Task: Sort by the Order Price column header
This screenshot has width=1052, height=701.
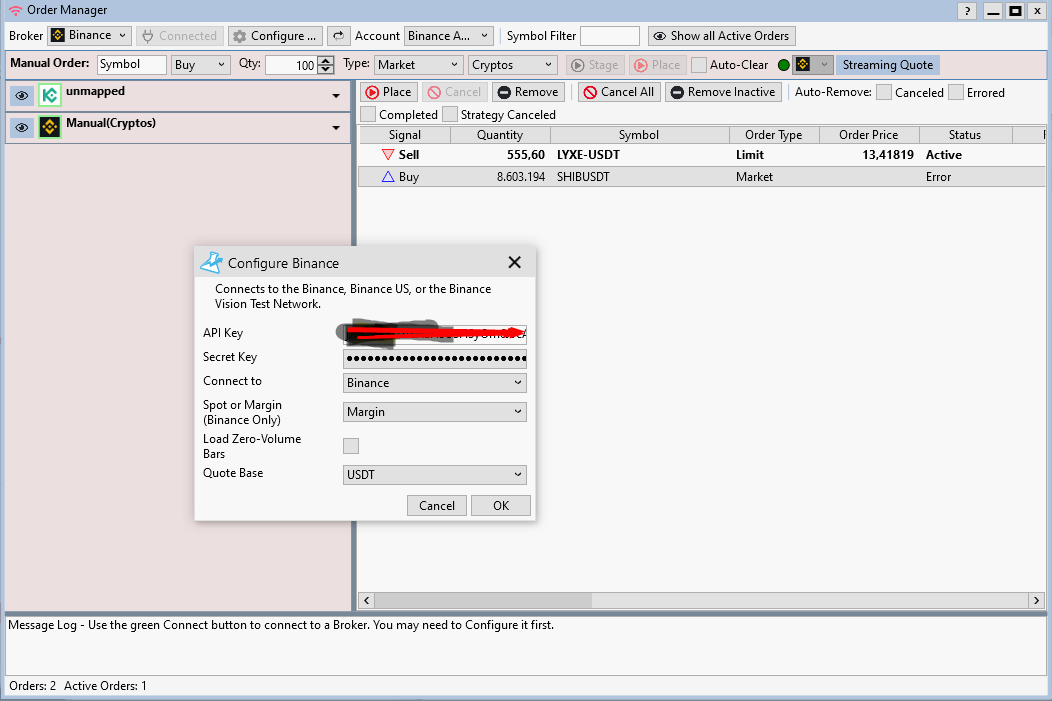Action: [x=868, y=135]
